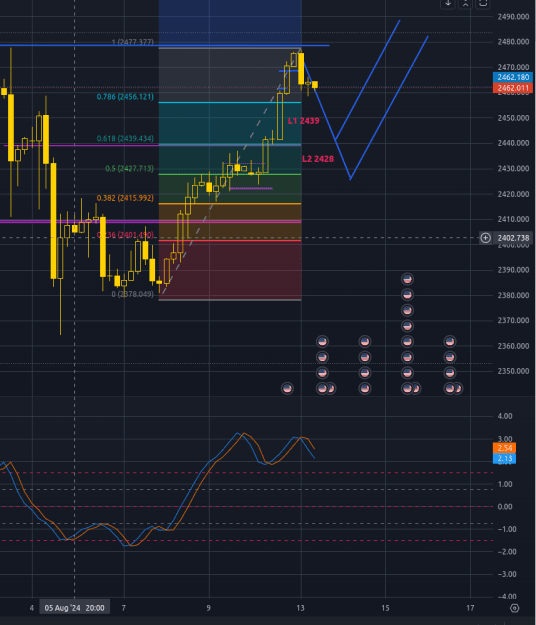Image resolution: width=536 pixels, height=625 pixels.
Task: Select the L2 2428 text annotation
Action: tap(318, 159)
